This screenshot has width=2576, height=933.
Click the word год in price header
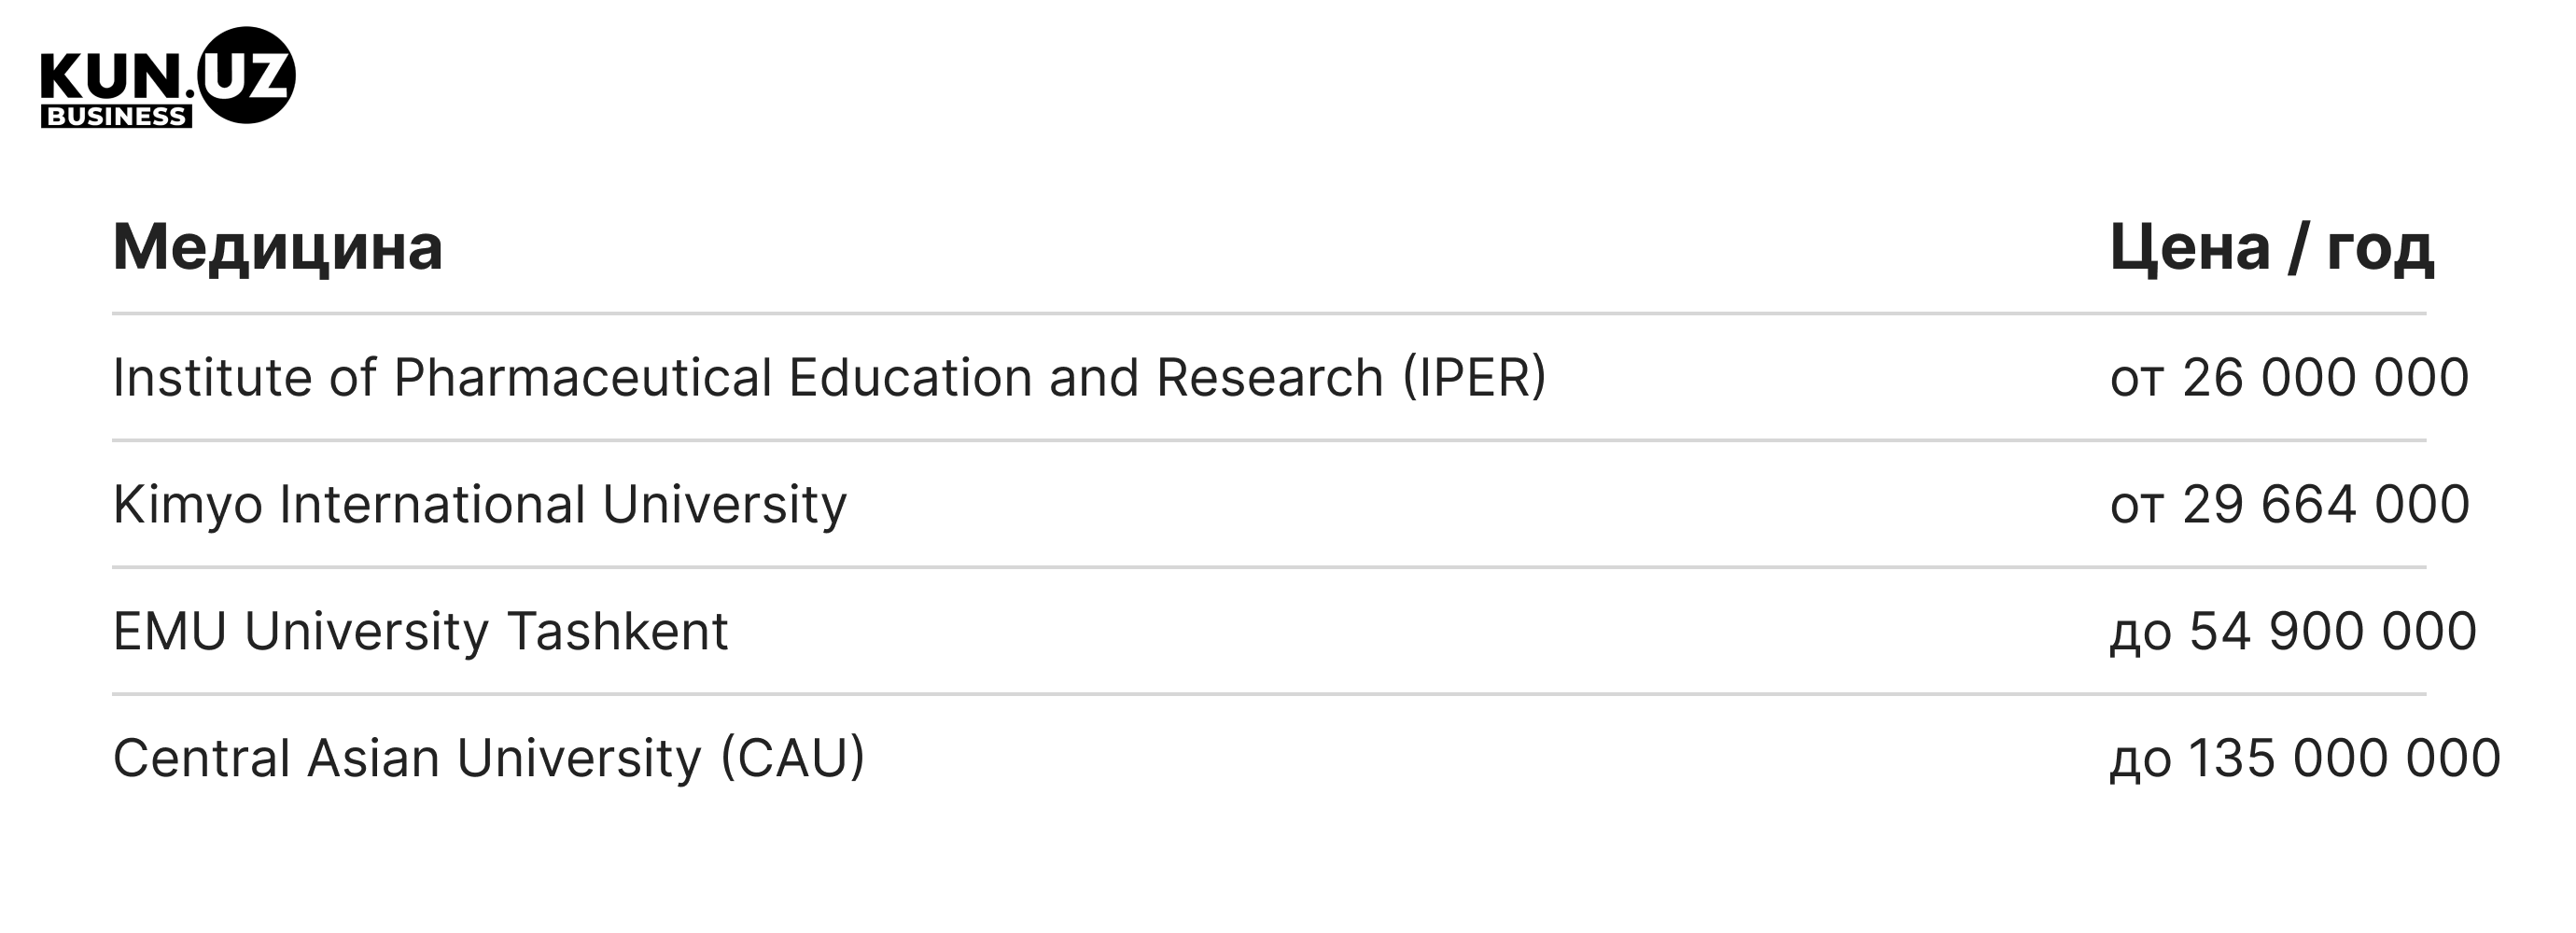tap(2380, 250)
